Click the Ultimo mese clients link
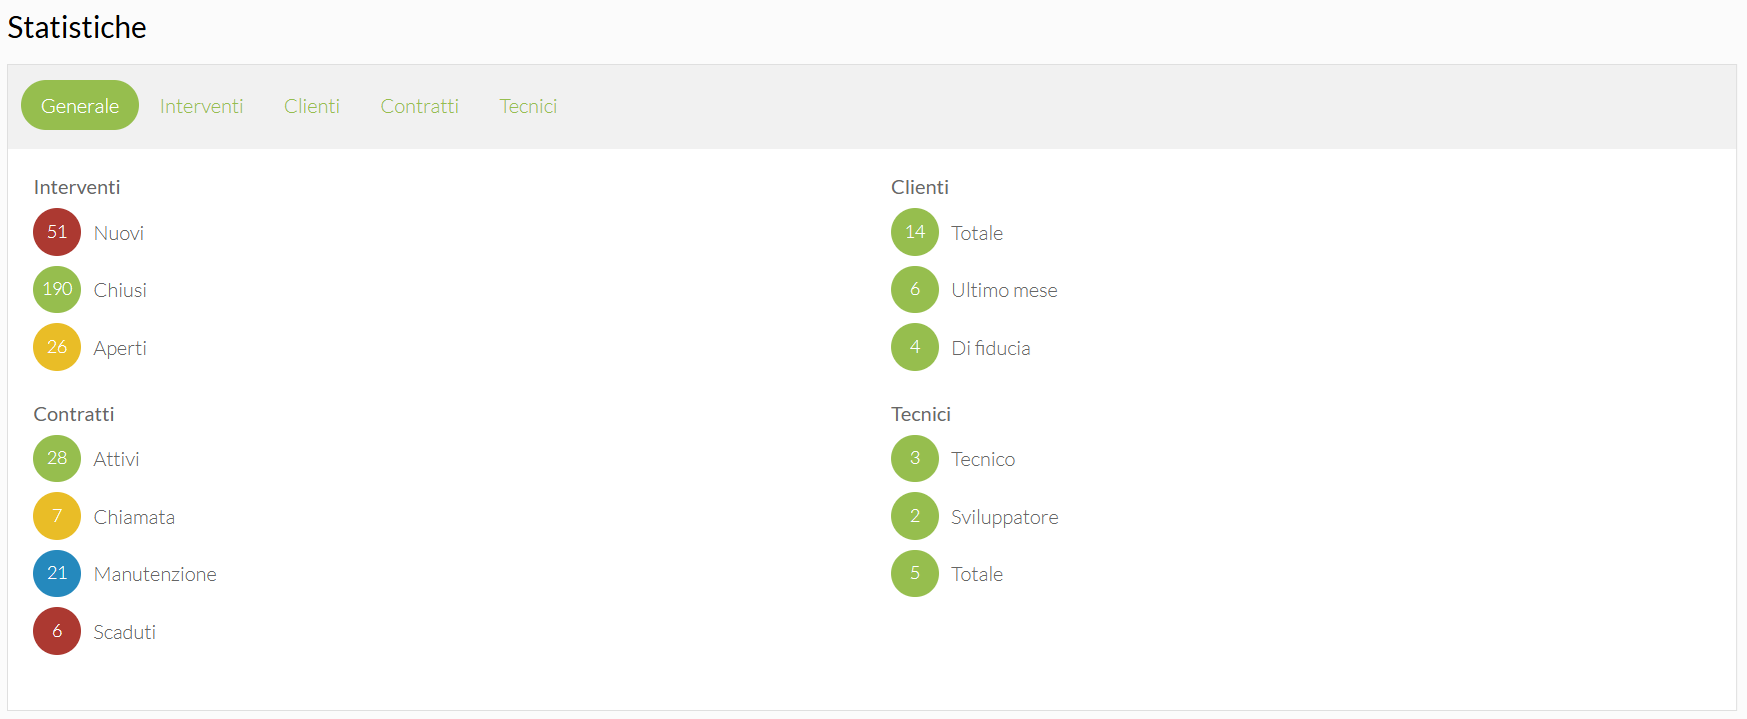1747x719 pixels. click(x=1004, y=290)
